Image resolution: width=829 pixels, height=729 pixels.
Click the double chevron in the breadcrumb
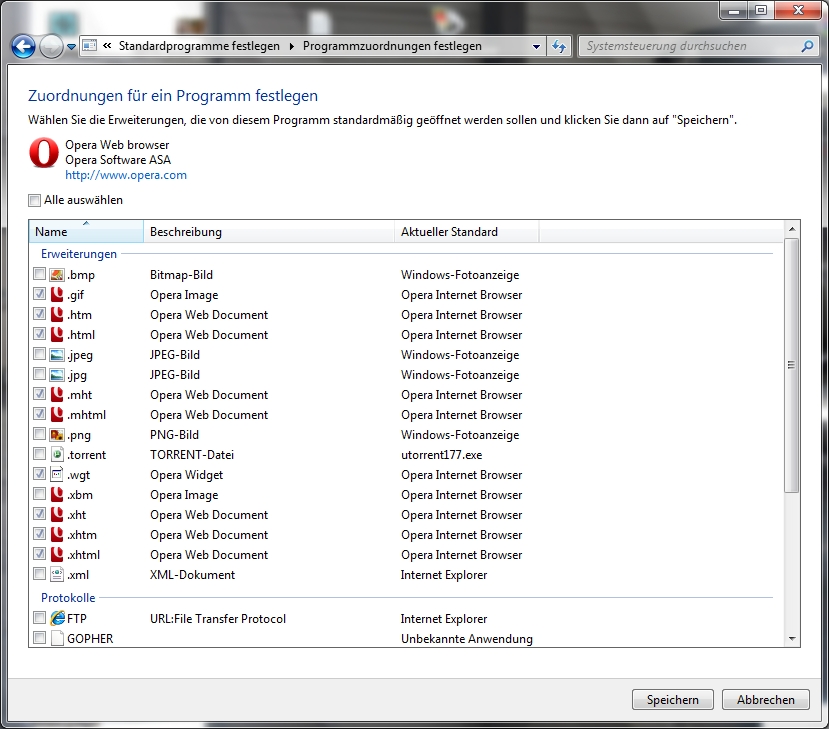tap(107, 46)
